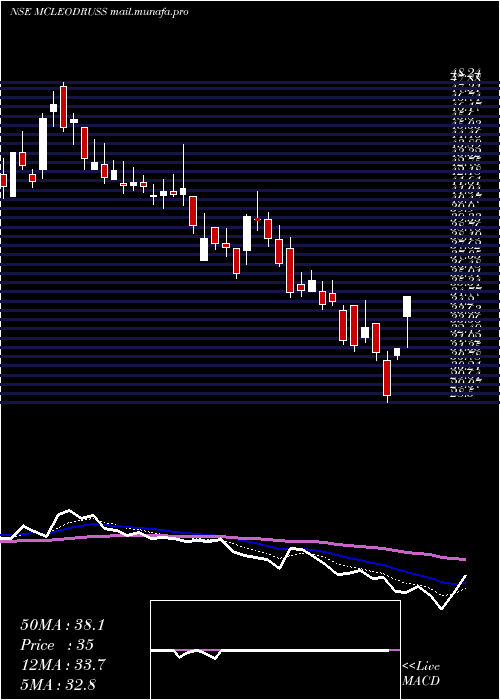Click the 5MA : 32.8 readout
The image size is (500, 700).
[x=58, y=685]
